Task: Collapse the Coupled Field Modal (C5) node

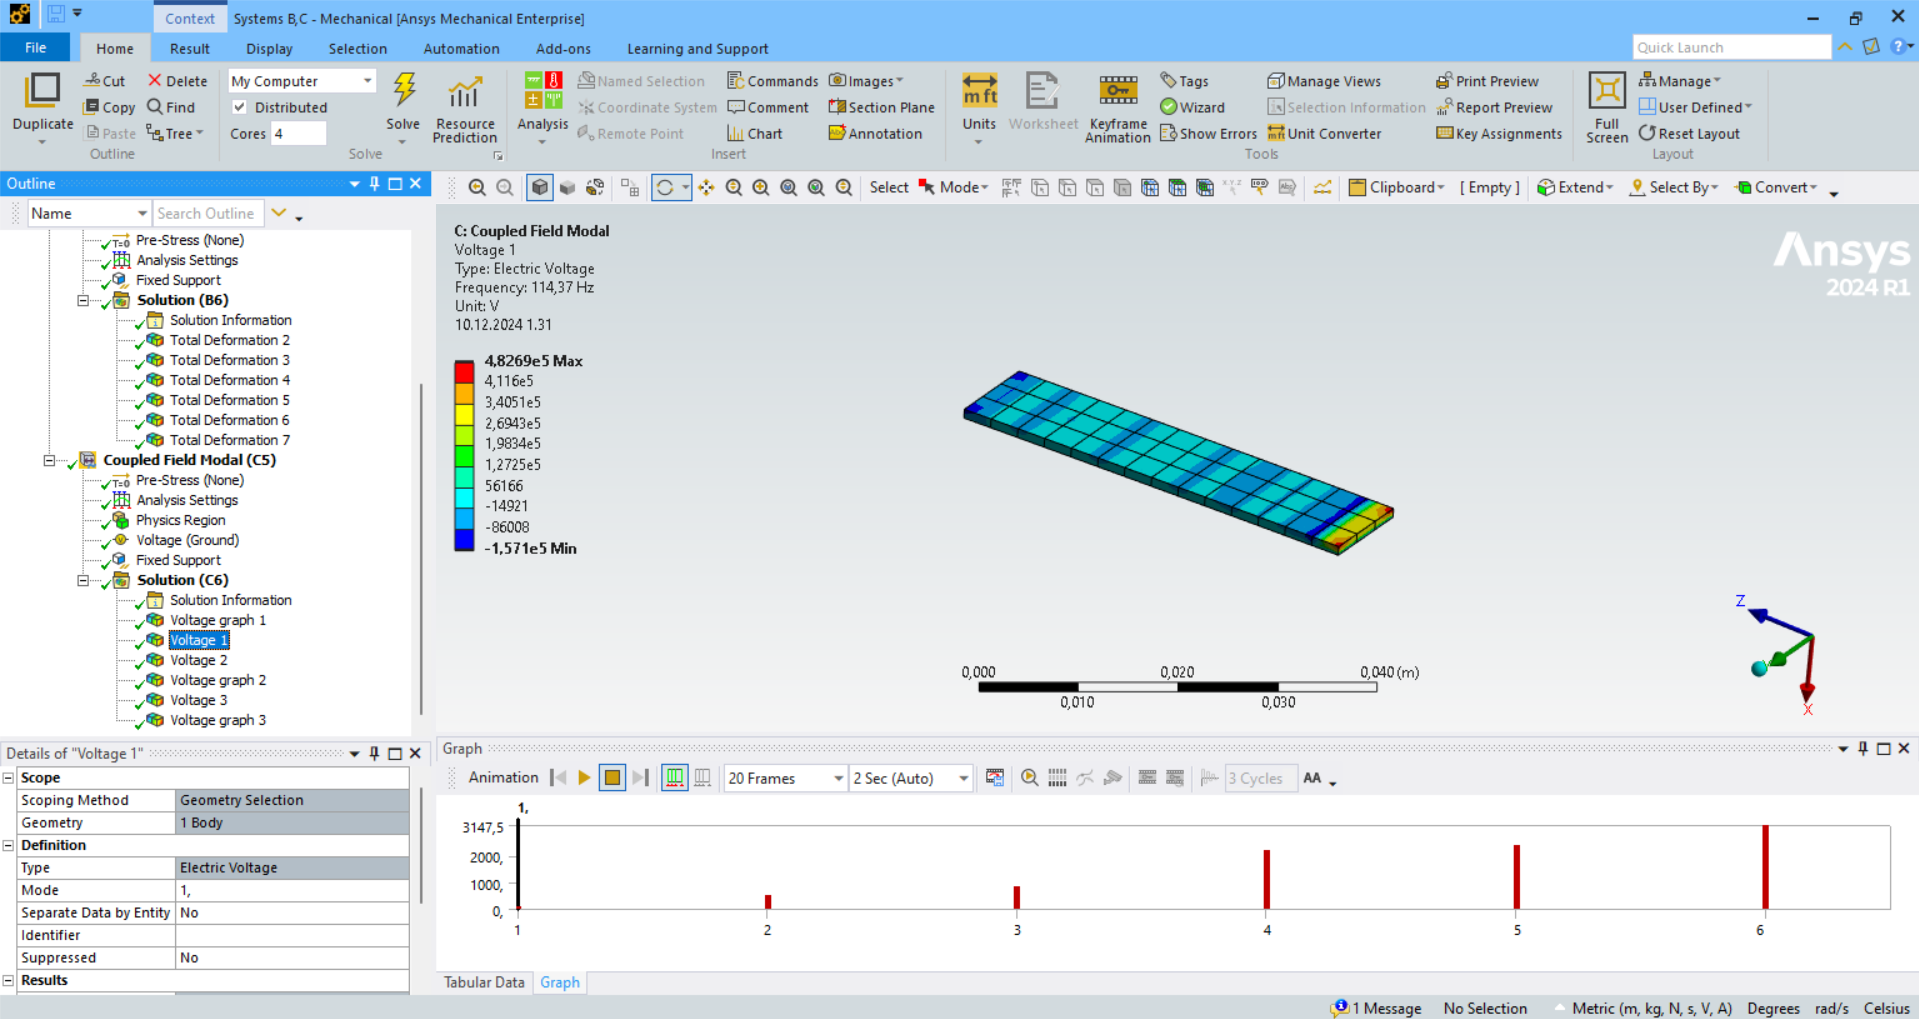Action: (x=49, y=460)
